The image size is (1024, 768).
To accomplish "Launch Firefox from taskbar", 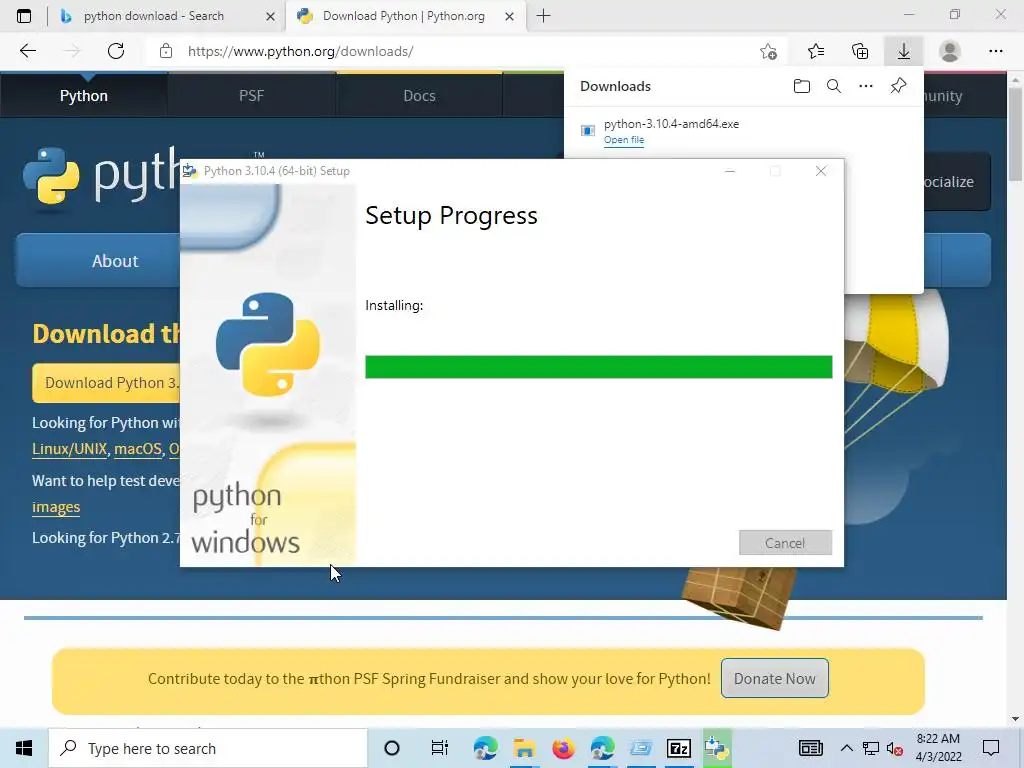I will click(563, 748).
